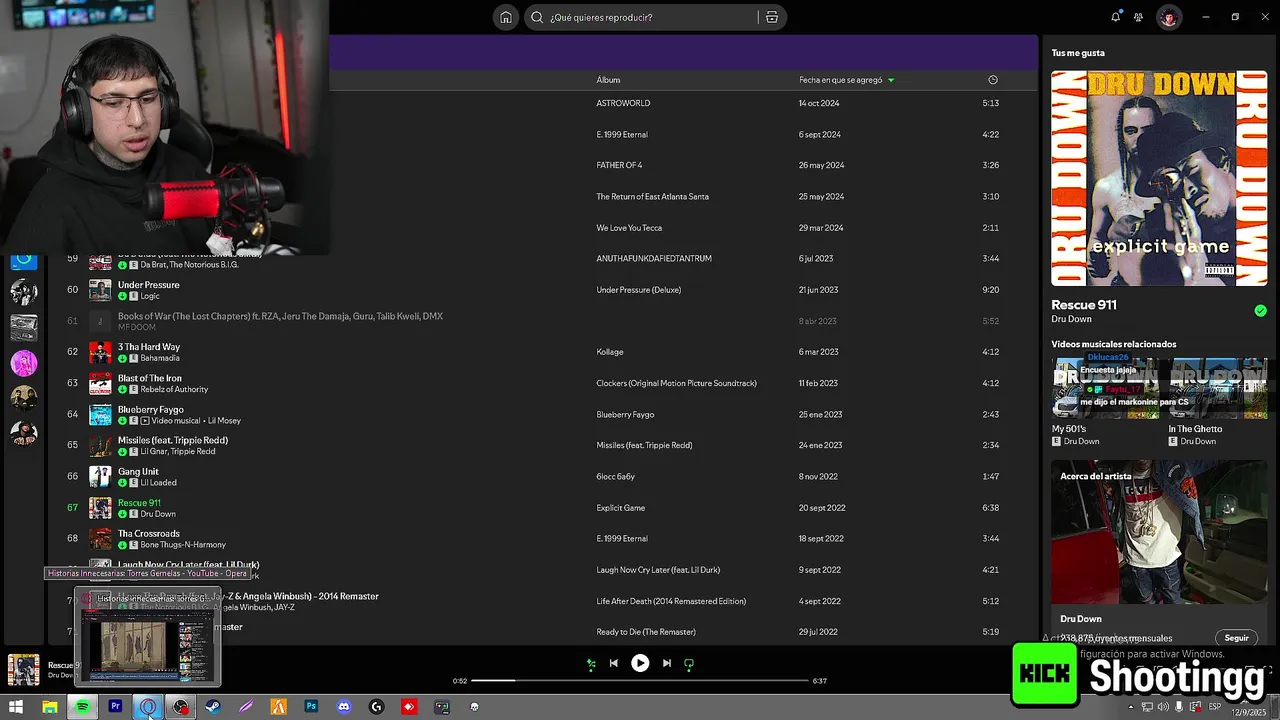Sort by Fecha en que se agregó arrow
The image size is (1280, 720).
click(891, 80)
